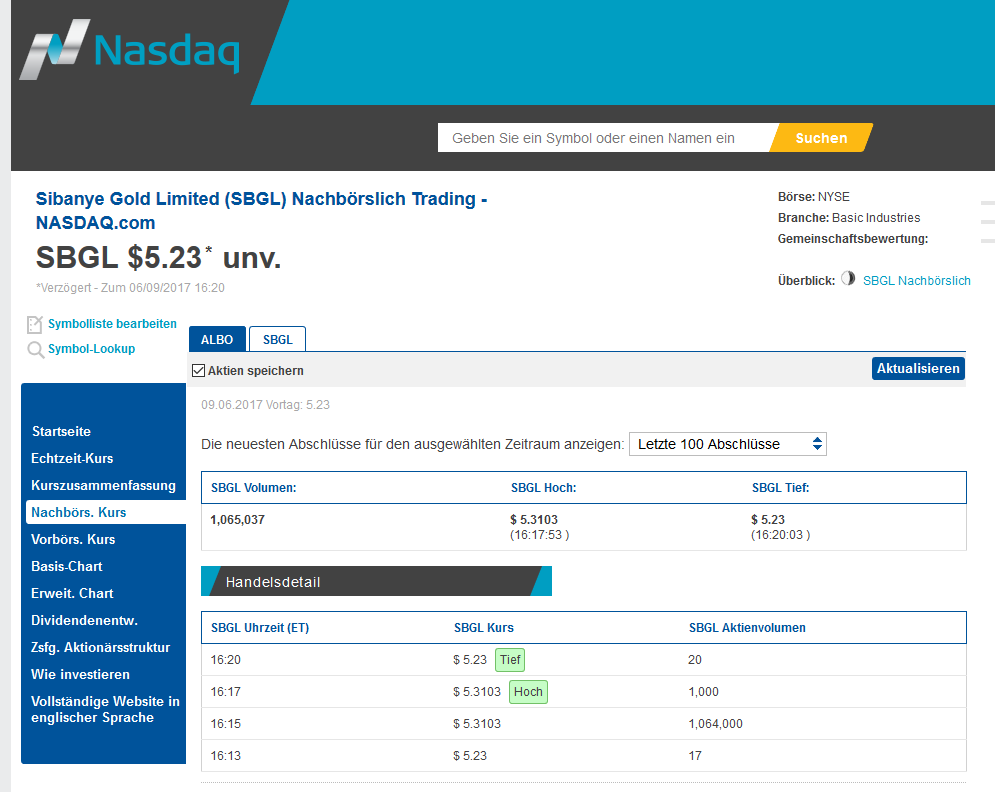Click the volume 20 in 16:20 row
995x792 pixels.
point(695,660)
